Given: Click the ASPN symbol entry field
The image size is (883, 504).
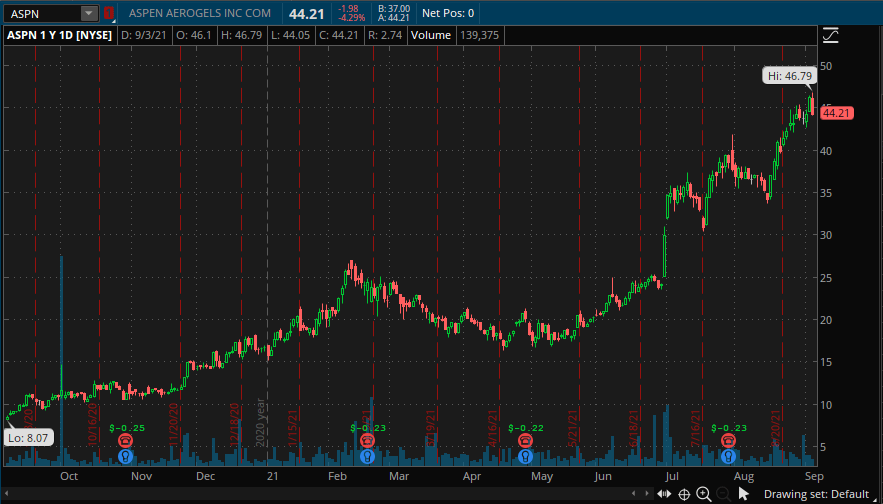Looking at the screenshot, I should click(x=43, y=13).
